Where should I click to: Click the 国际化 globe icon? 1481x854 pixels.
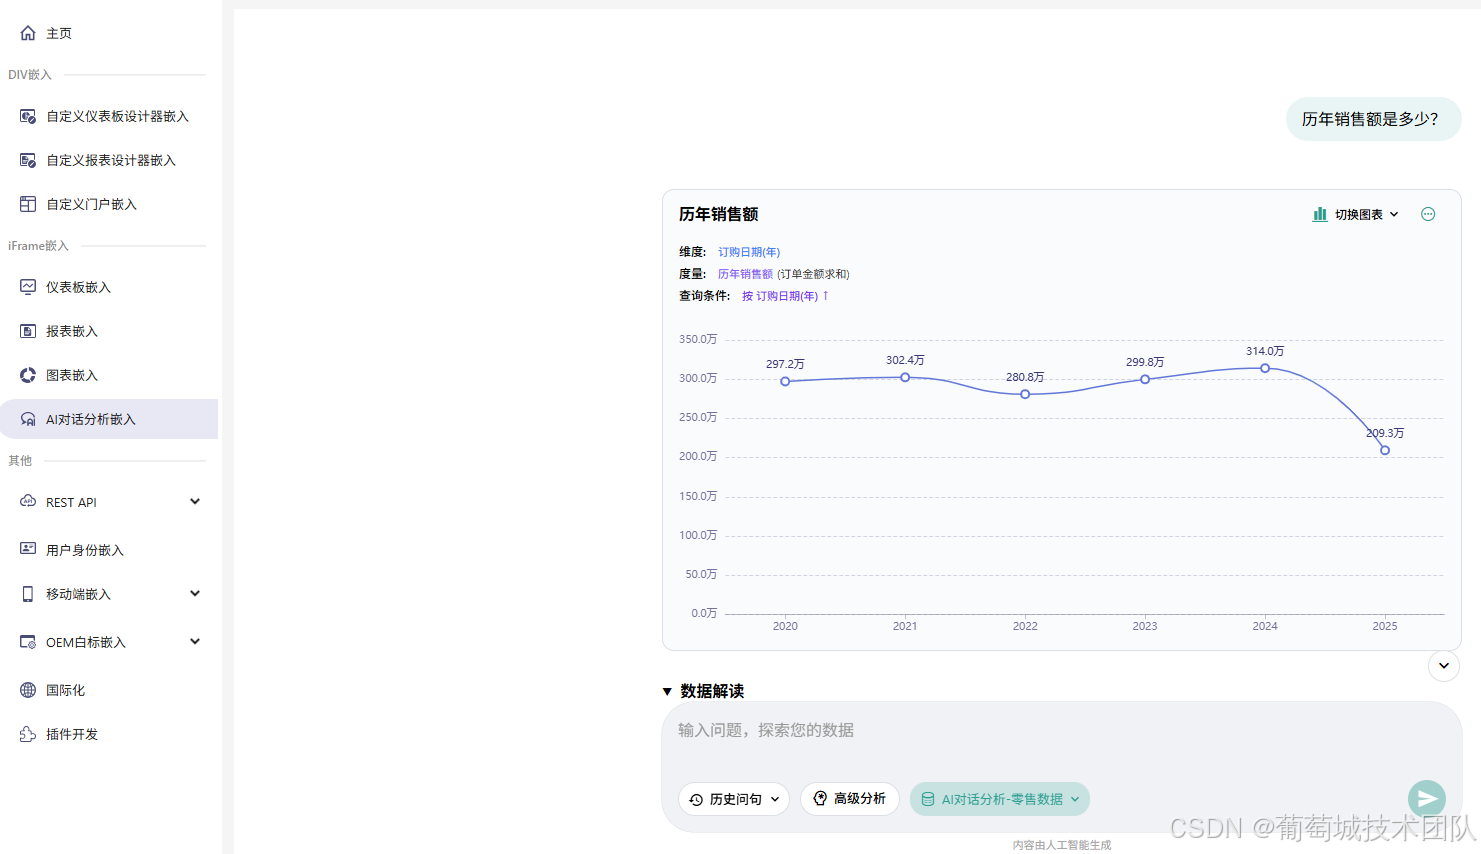tap(27, 689)
